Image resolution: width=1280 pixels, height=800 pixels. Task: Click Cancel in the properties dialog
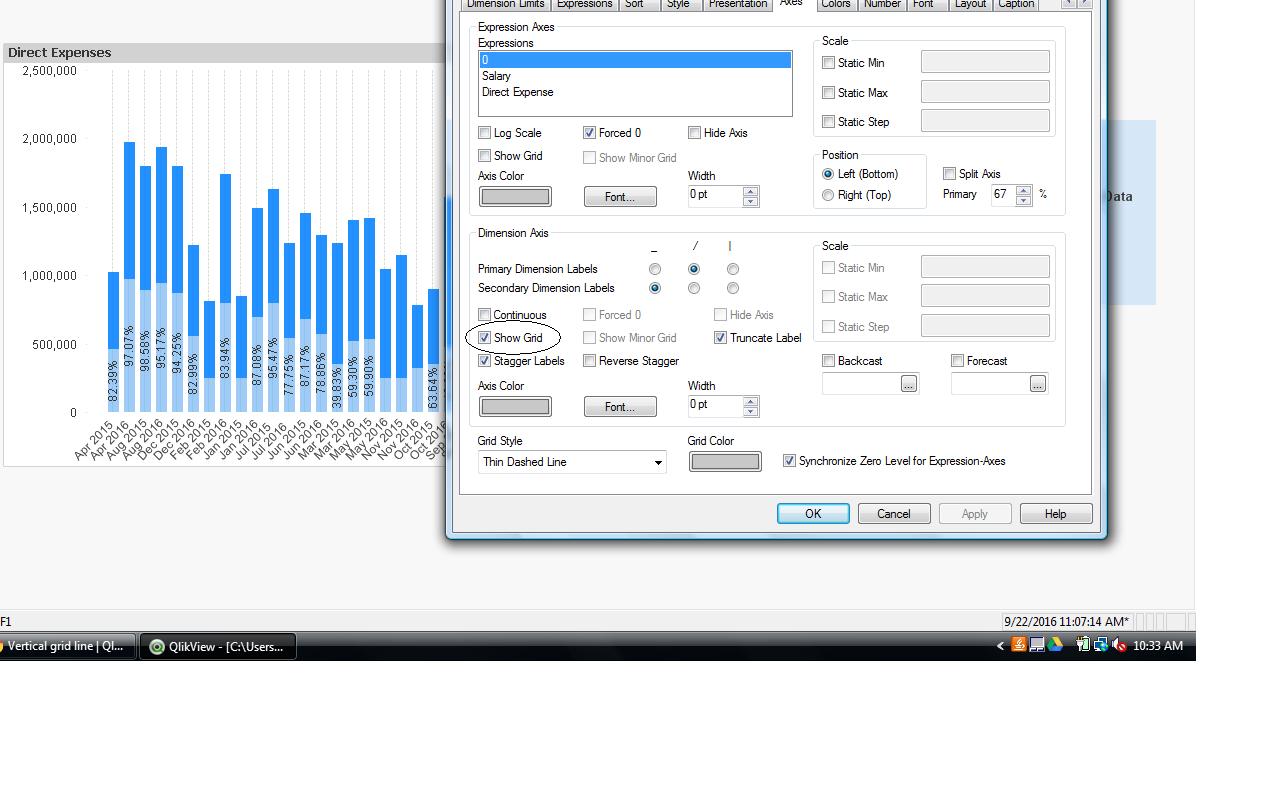pyautogui.click(x=894, y=514)
